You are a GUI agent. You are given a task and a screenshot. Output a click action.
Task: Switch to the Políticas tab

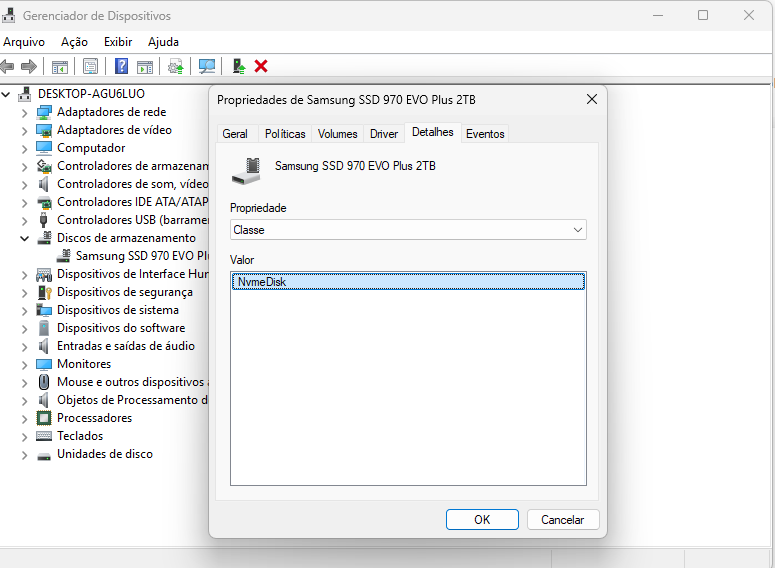click(x=285, y=133)
